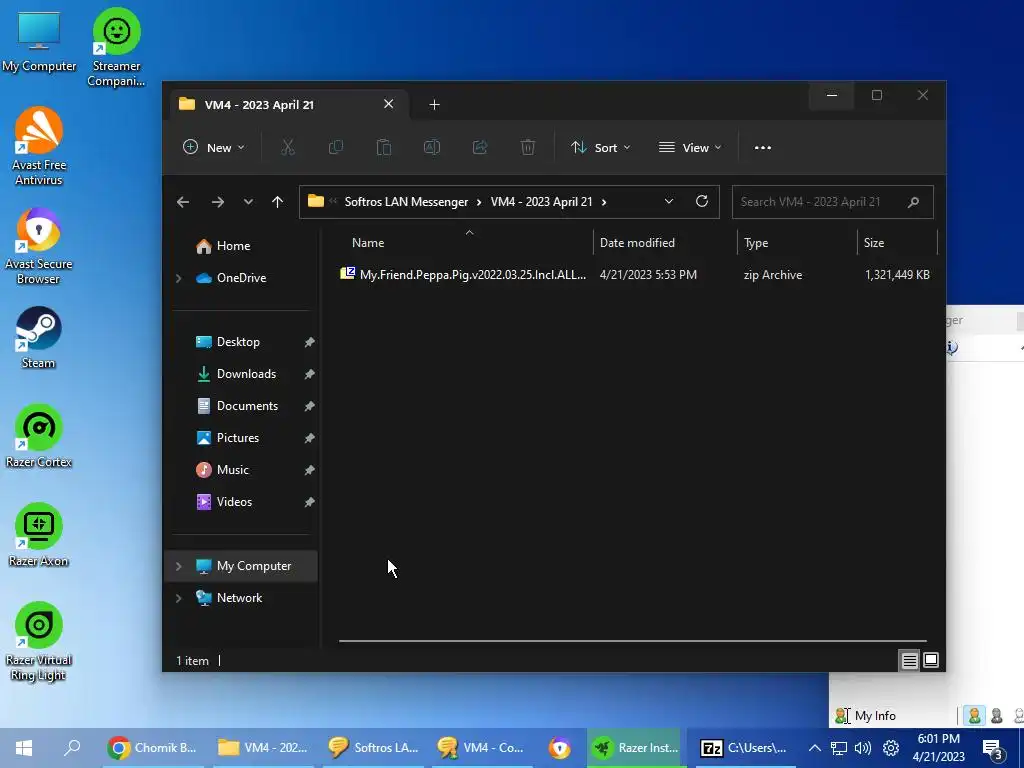Sort by Name column header
Viewport: 1024px width, 768px height.
click(x=466, y=243)
